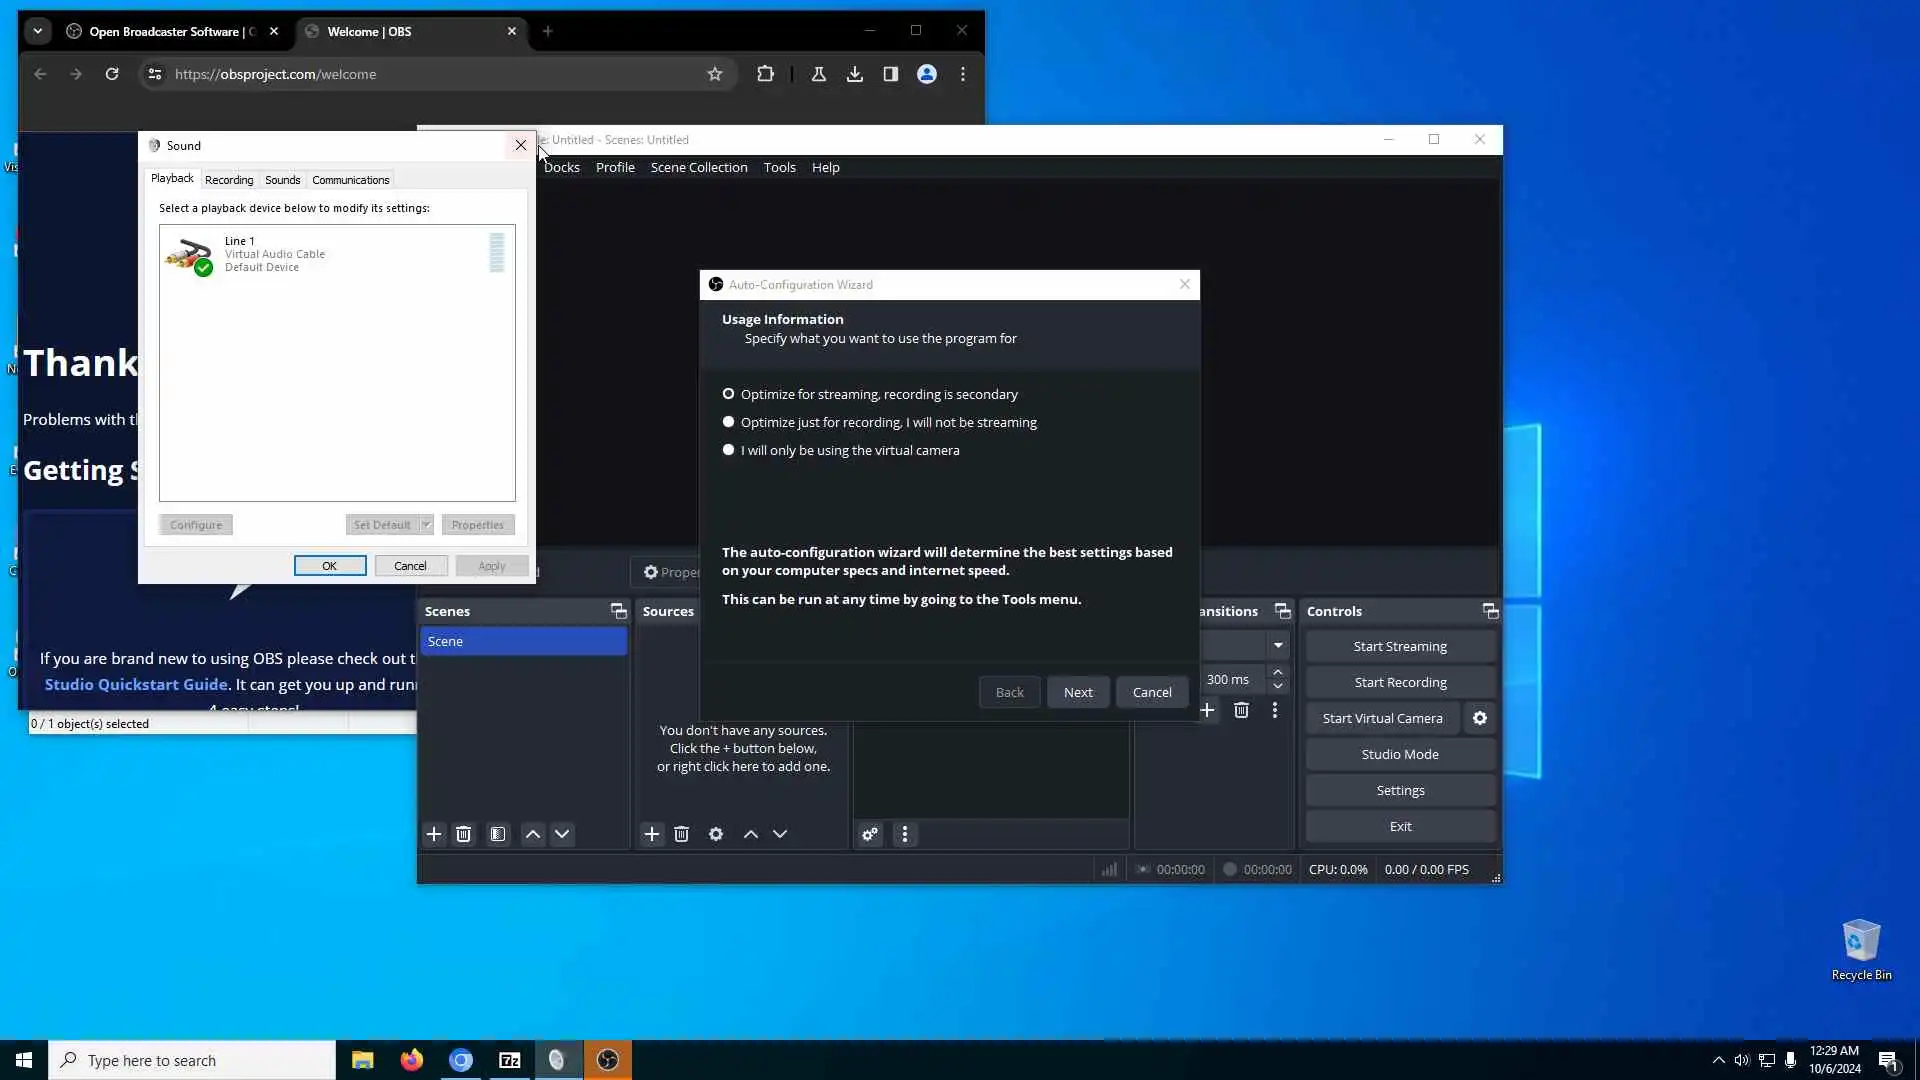Choose Optimize just for recording option
The height and width of the screenshot is (1080, 1920).
(728, 422)
